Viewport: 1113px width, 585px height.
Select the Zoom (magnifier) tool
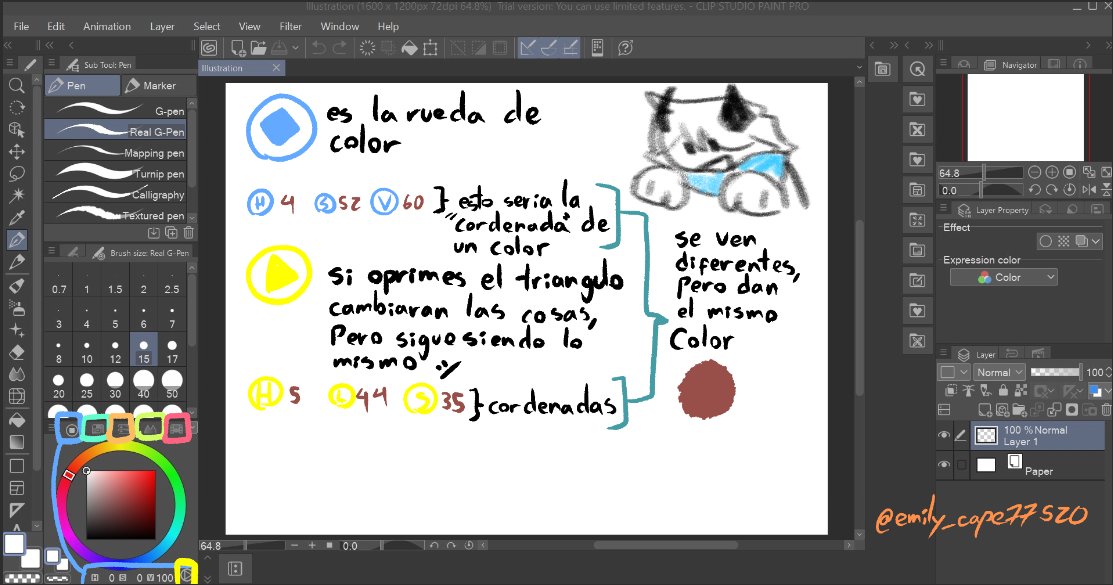tap(16, 88)
